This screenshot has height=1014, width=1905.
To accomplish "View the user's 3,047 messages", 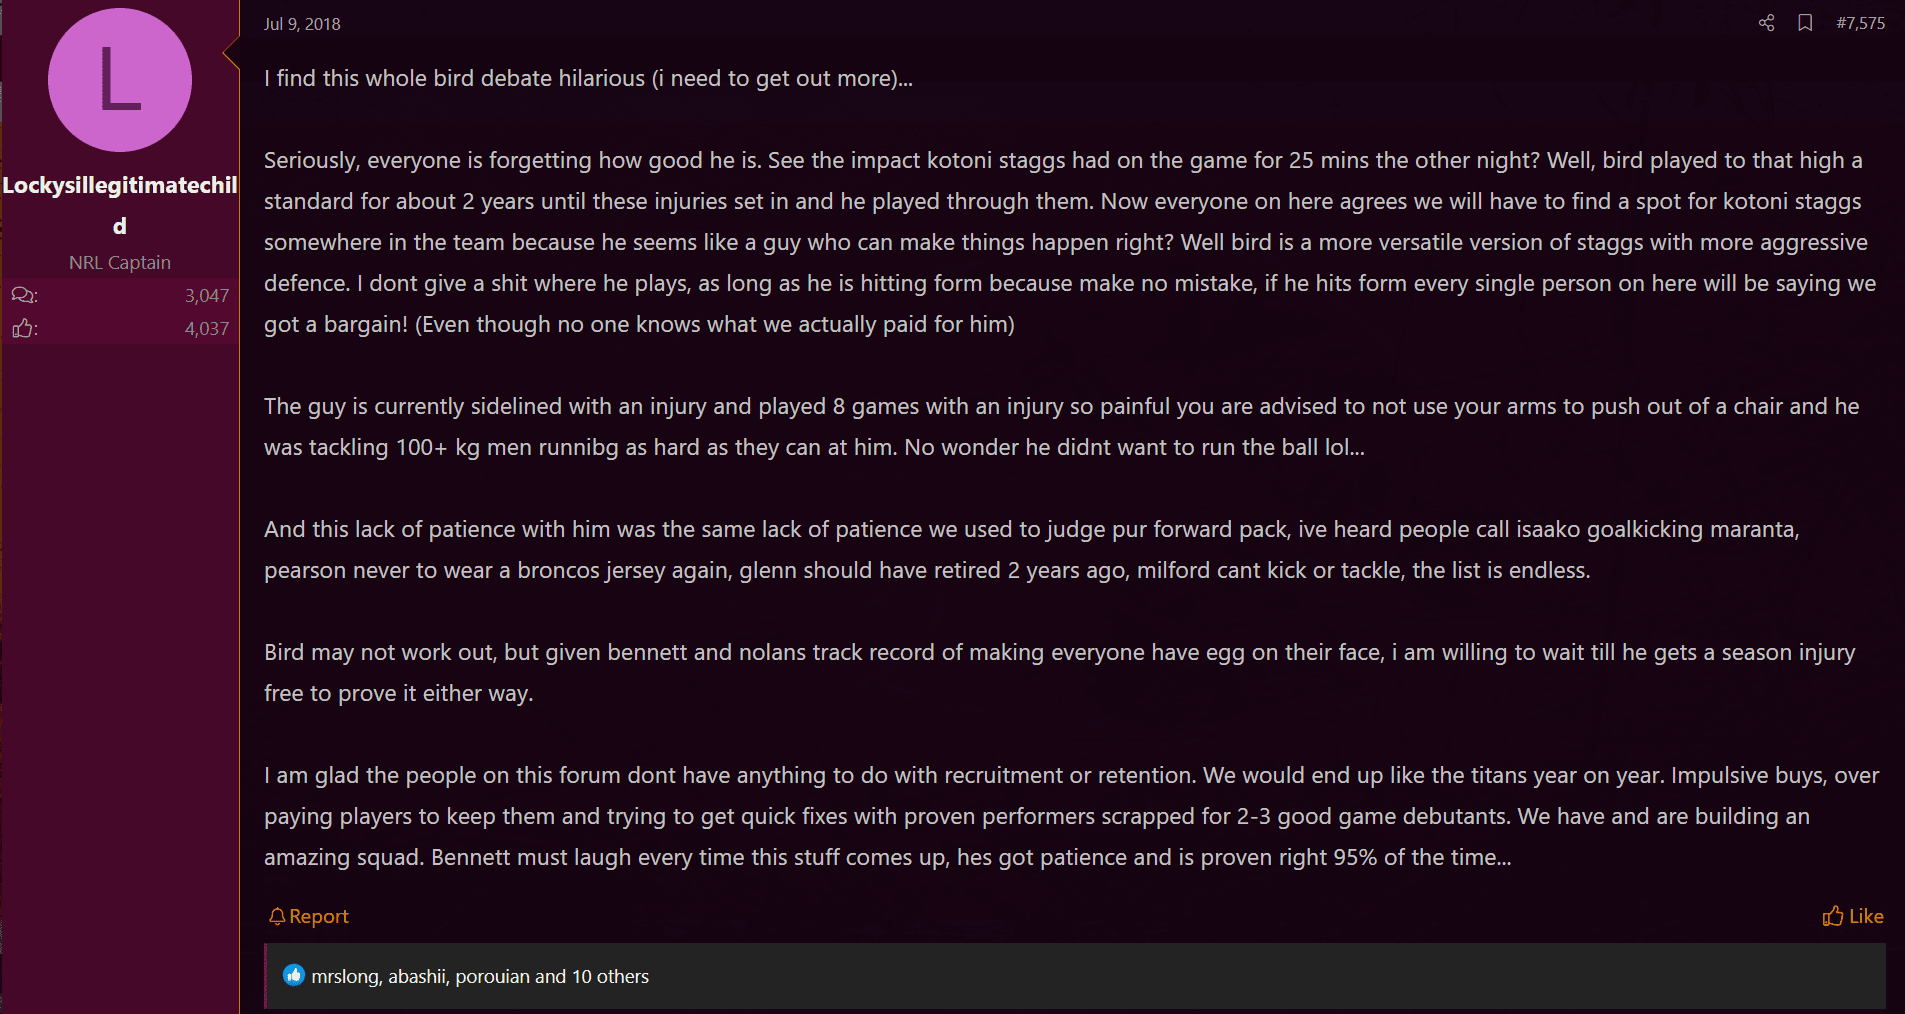I will (207, 295).
